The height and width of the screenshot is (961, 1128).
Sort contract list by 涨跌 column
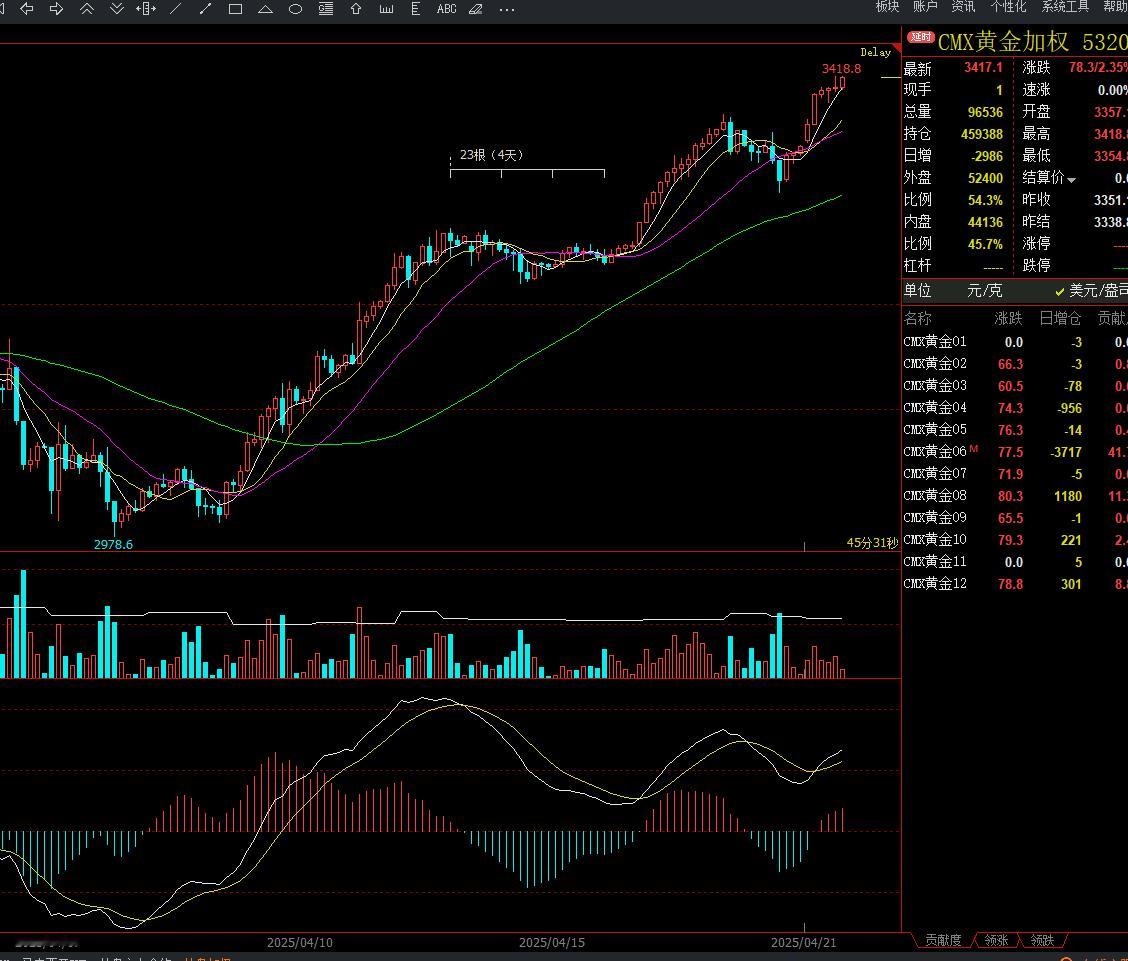pos(1008,318)
